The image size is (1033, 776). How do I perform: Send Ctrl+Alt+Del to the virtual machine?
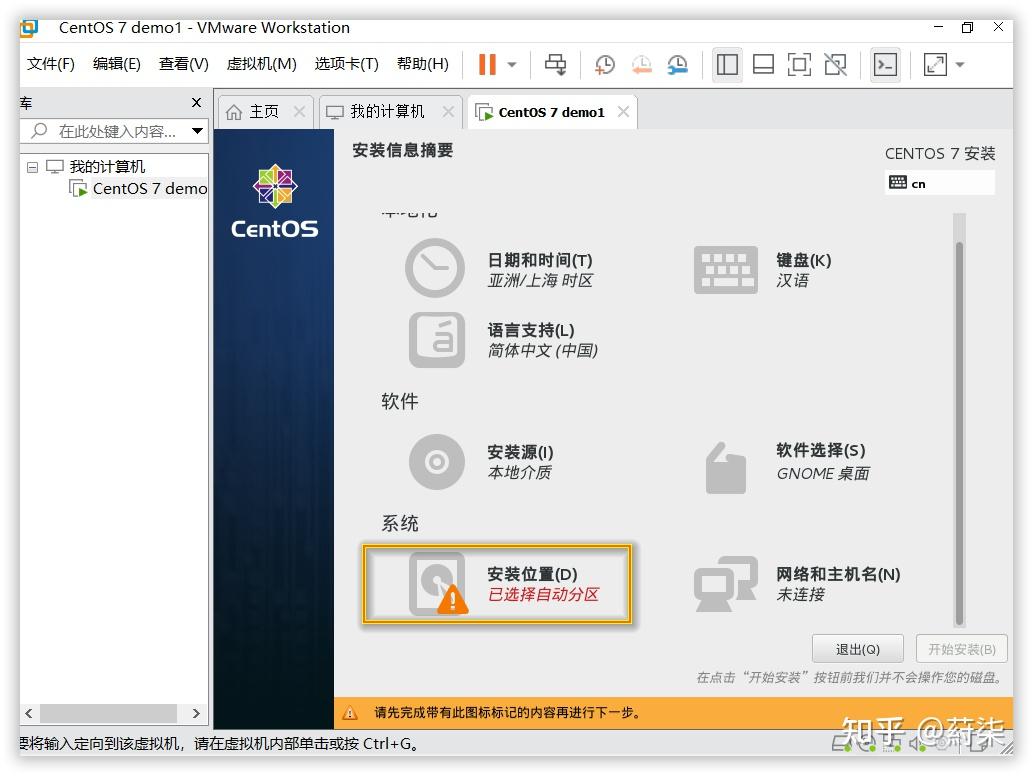point(557,64)
